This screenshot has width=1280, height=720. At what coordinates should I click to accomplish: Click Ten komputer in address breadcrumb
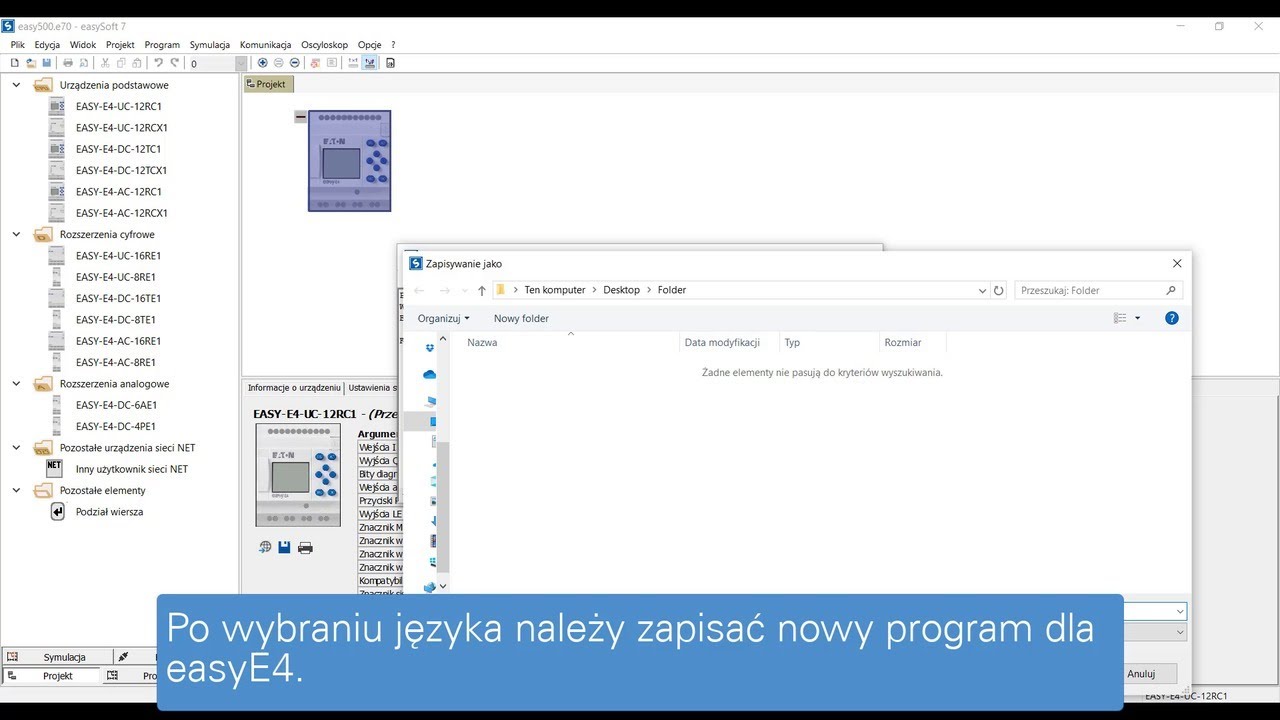pyautogui.click(x=555, y=290)
